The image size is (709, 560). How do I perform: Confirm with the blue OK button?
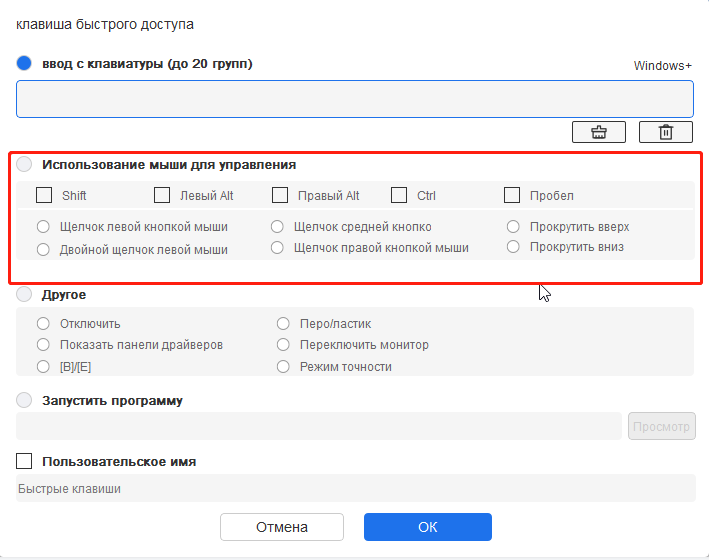coord(428,527)
